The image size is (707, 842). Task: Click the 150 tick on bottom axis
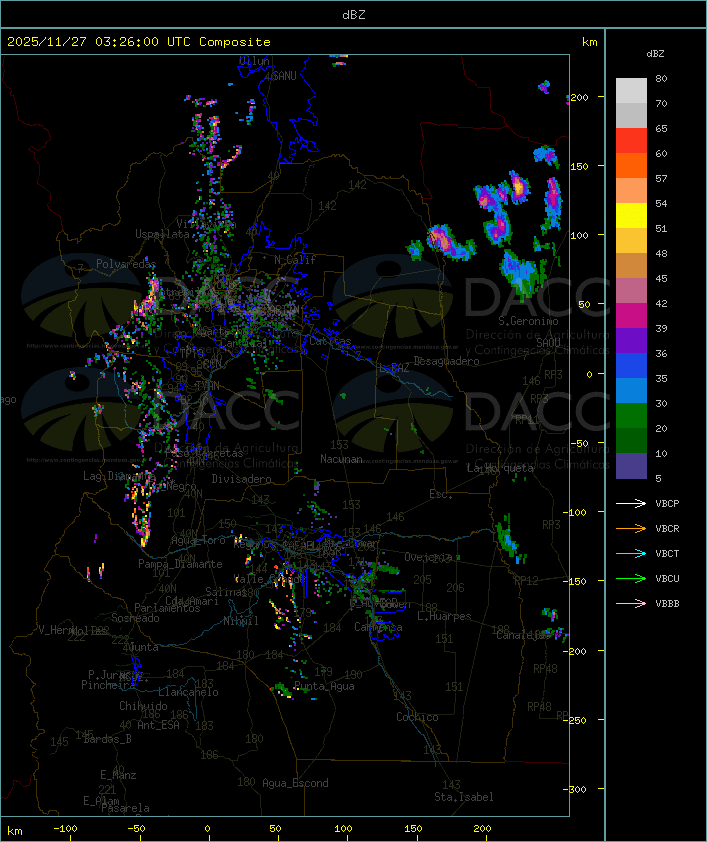(x=413, y=829)
